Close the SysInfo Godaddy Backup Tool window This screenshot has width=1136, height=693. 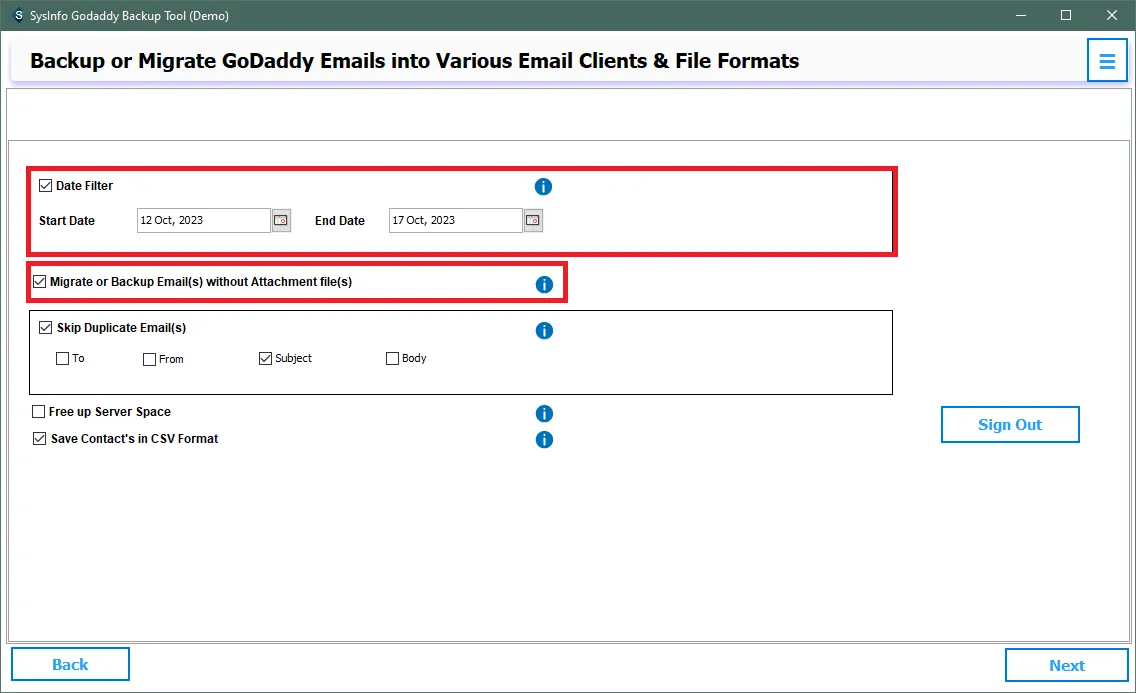(x=1111, y=15)
